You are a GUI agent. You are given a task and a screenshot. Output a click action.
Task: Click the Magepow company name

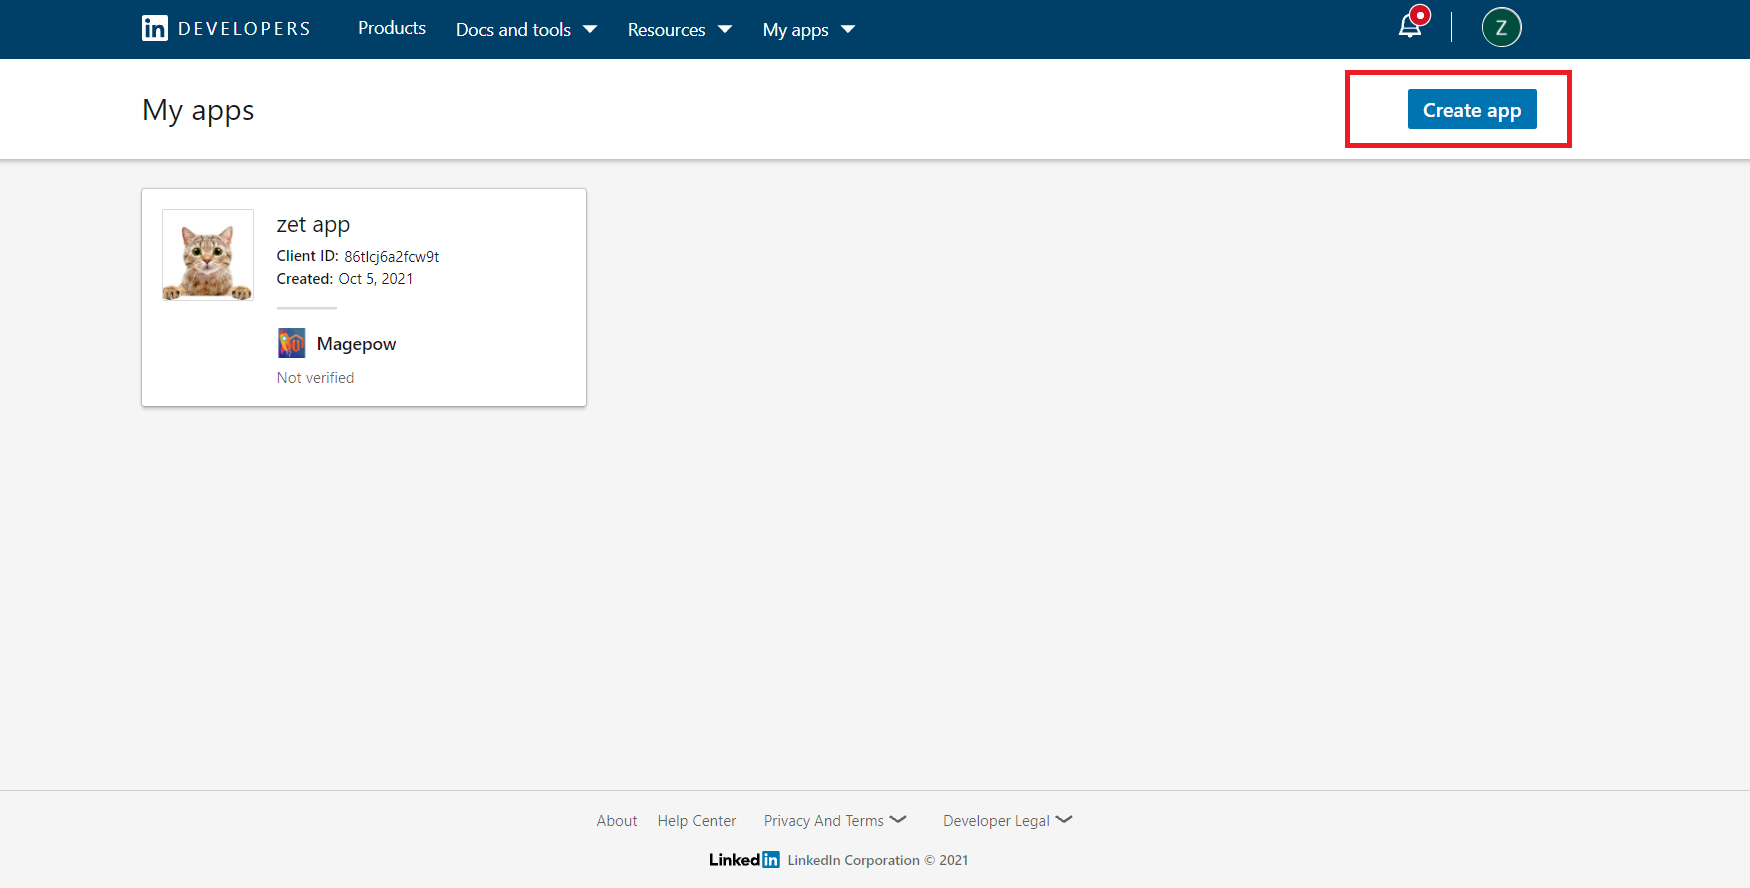356,344
